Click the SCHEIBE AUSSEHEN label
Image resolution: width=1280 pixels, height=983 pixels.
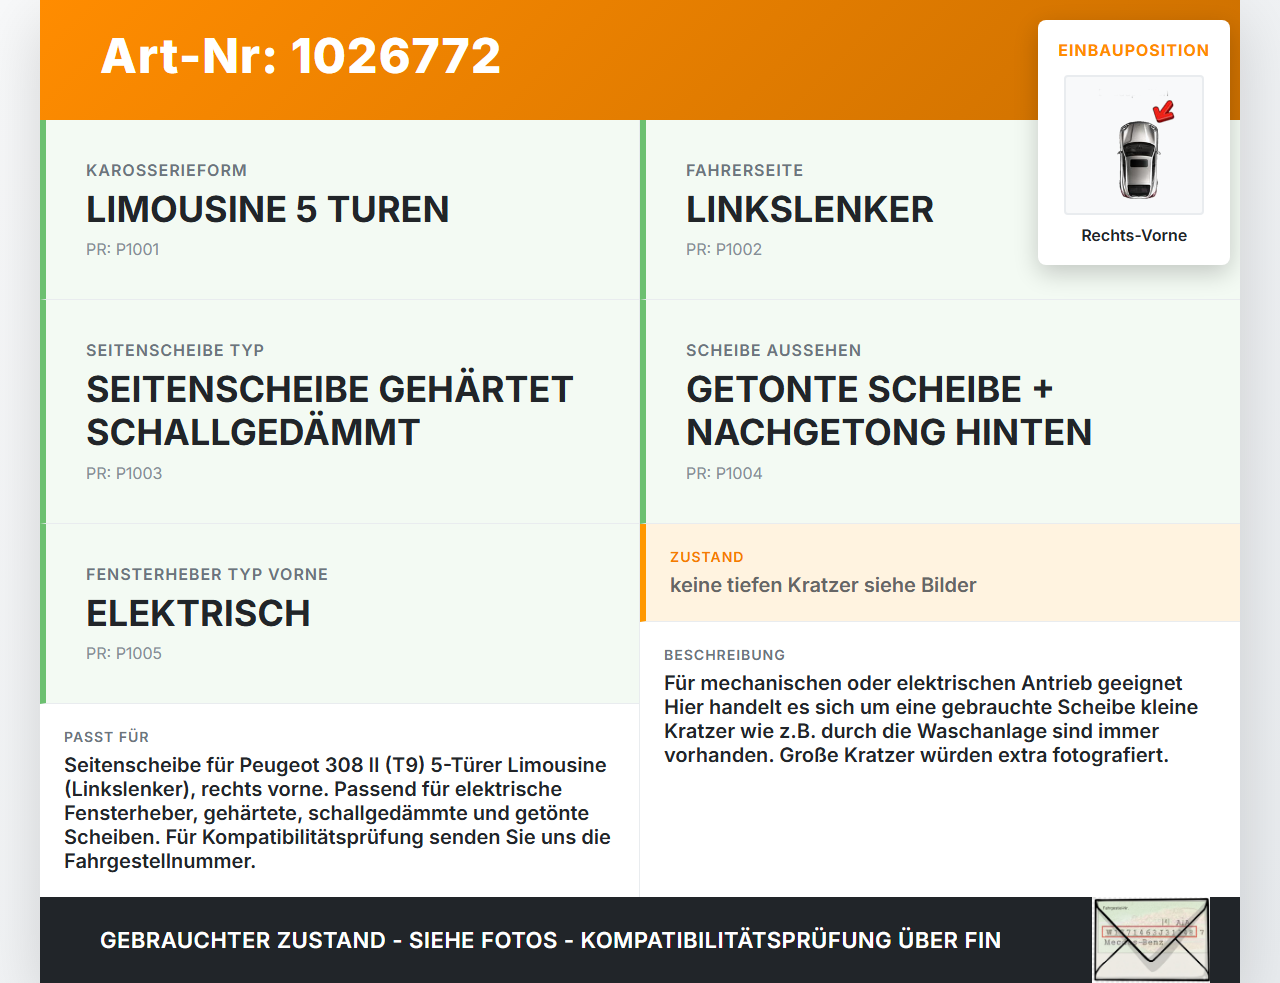[773, 350]
